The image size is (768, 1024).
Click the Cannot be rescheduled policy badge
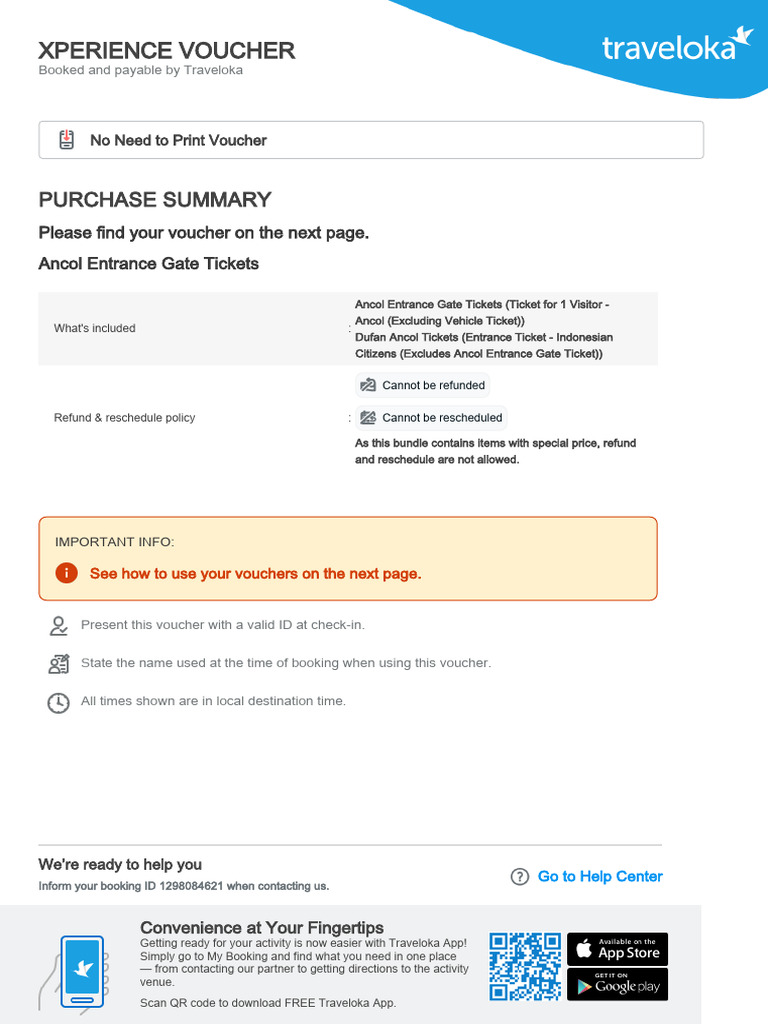coord(431,418)
